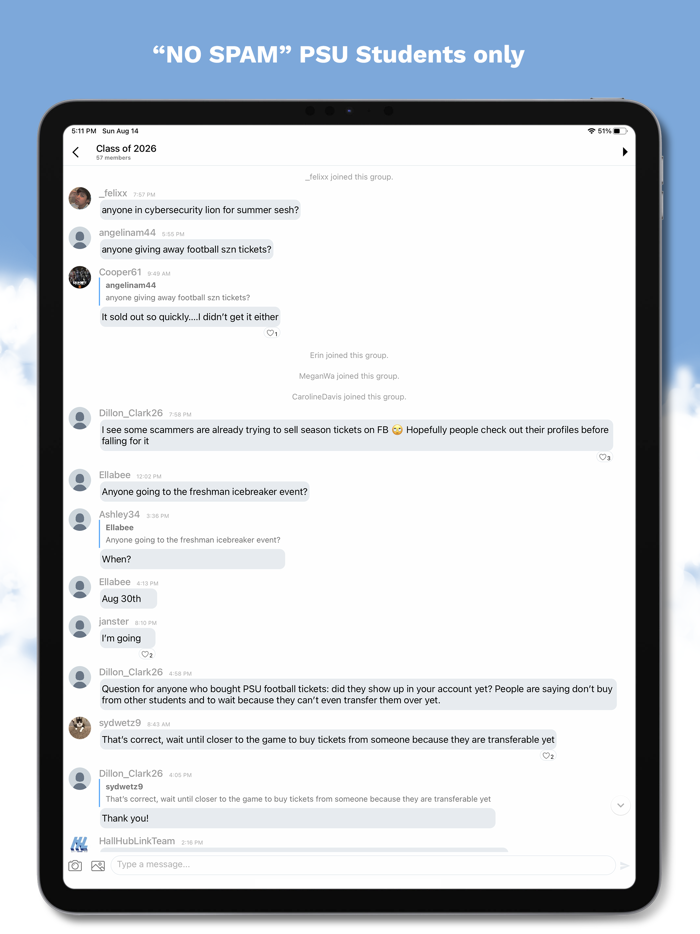Image resolution: width=700 pixels, height=934 pixels.
Task: Jump to latest messages with down chevron
Action: coord(620,805)
